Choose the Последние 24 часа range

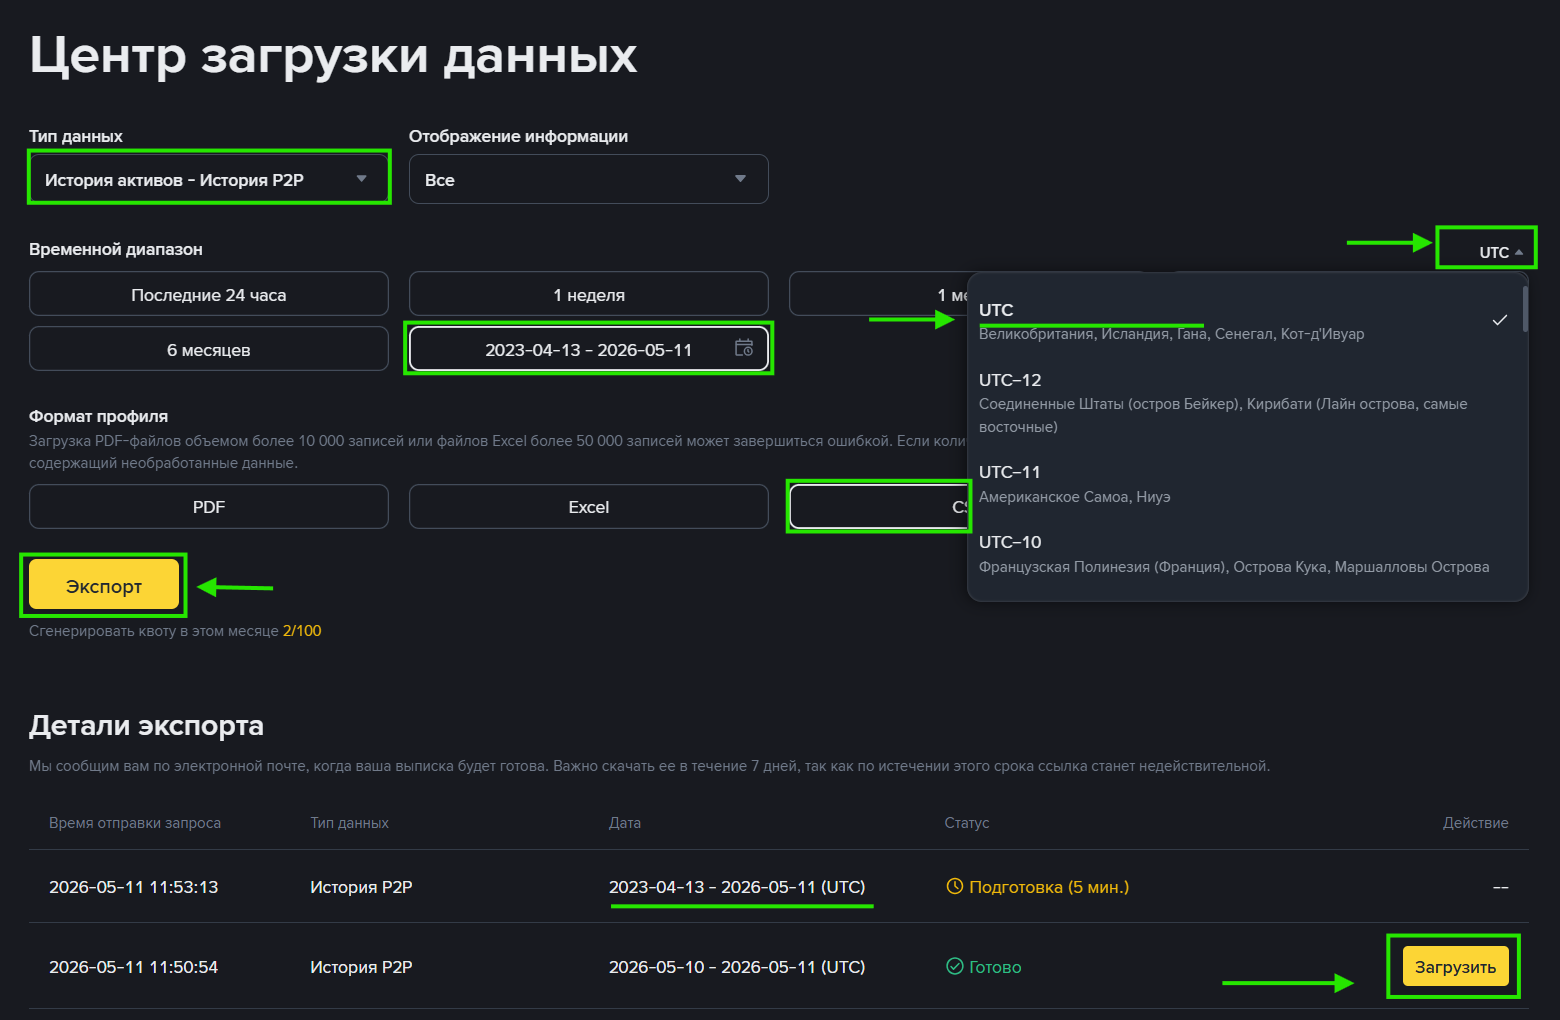209,295
